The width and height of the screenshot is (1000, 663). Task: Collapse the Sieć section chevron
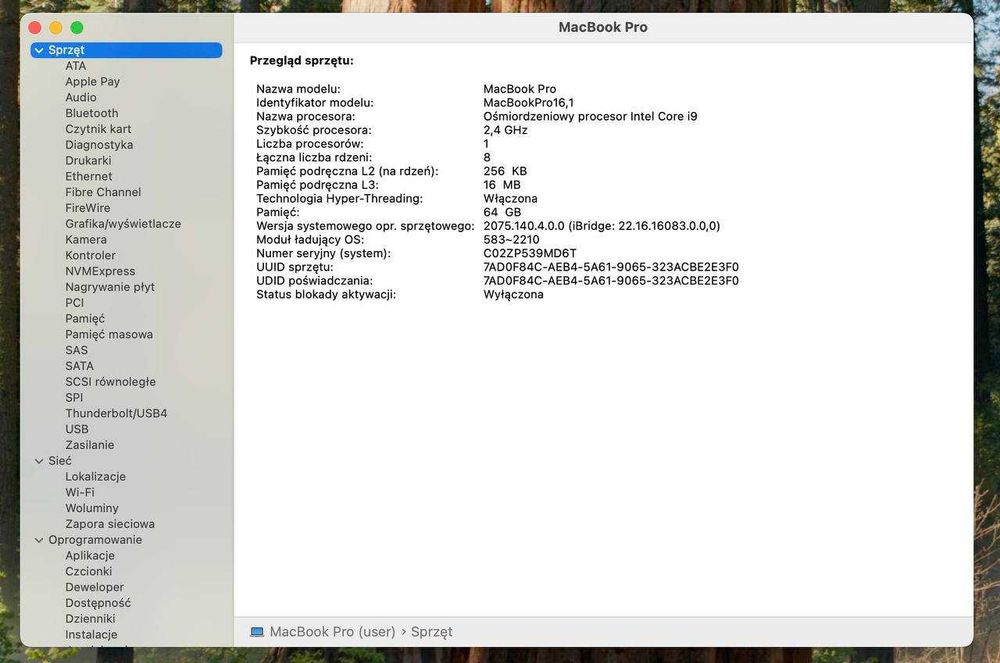[39, 461]
